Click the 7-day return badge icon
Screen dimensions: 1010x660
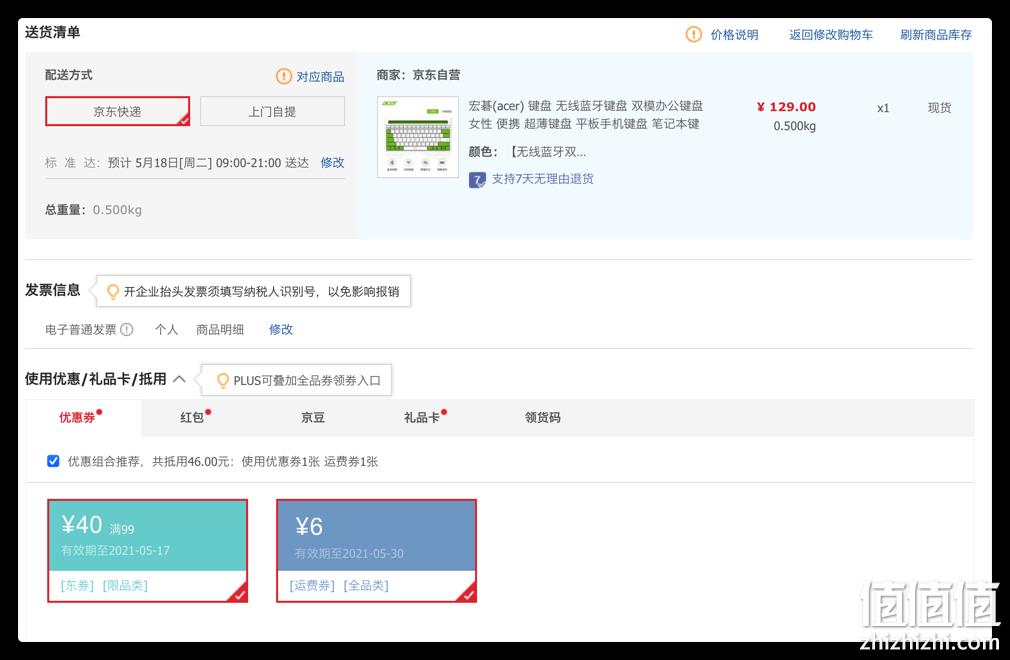[x=477, y=180]
